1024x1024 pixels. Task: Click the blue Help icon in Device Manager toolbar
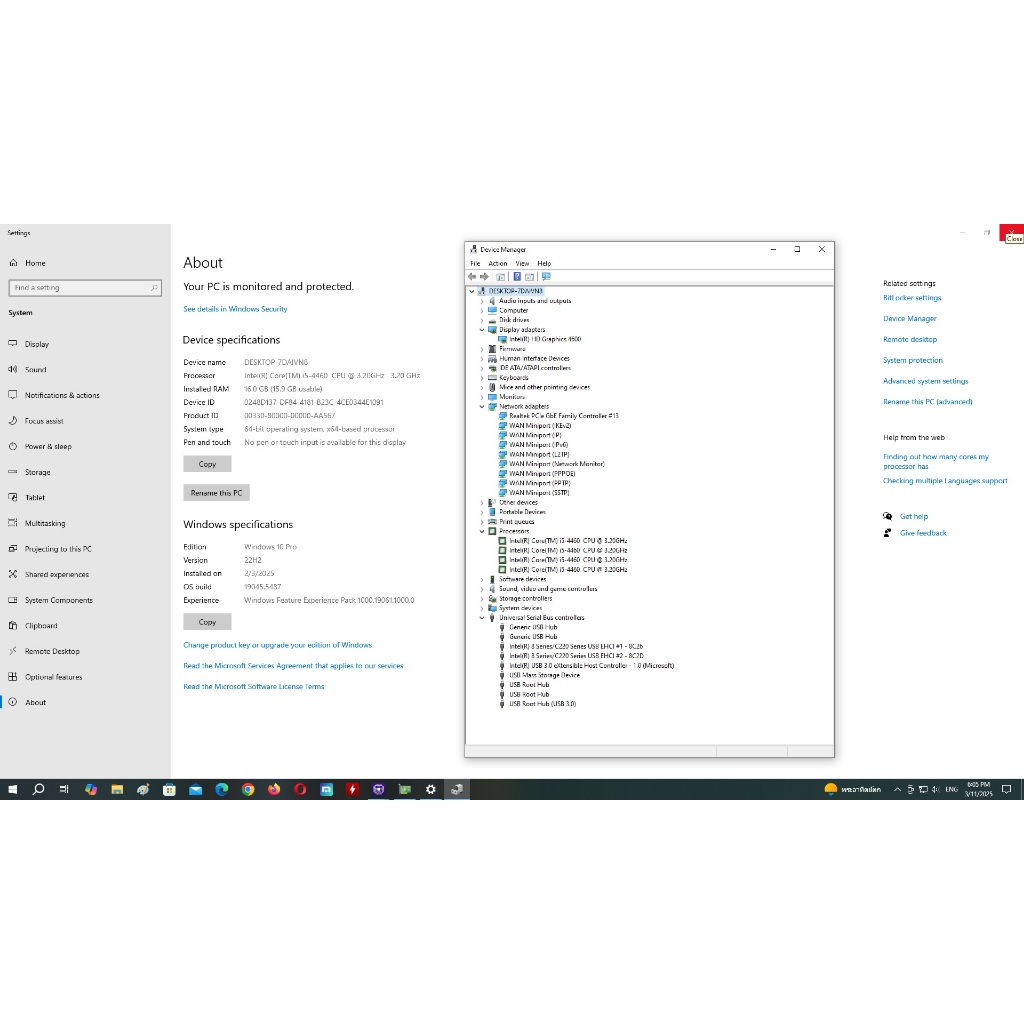pos(517,277)
